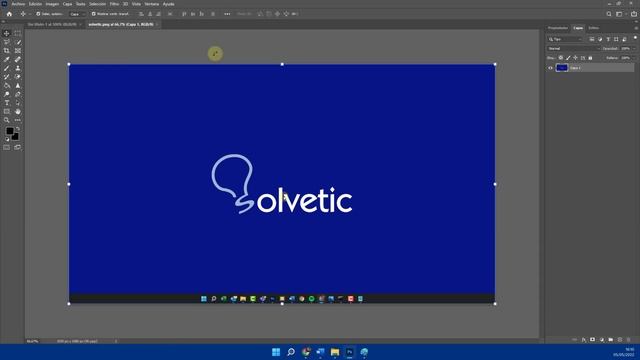The image size is (640, 360).
Task: Toggle lock transparent pixels
Action: (561, 58)
